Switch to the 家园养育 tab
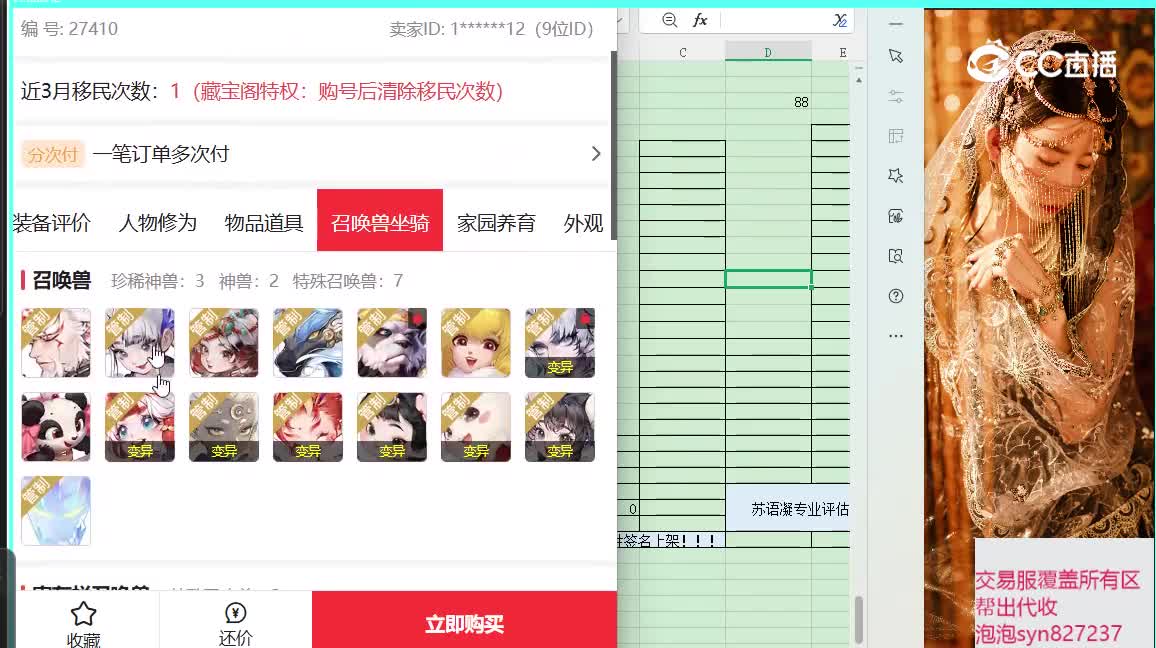The width and height of the screenshot is (1156, 648). 496,223
